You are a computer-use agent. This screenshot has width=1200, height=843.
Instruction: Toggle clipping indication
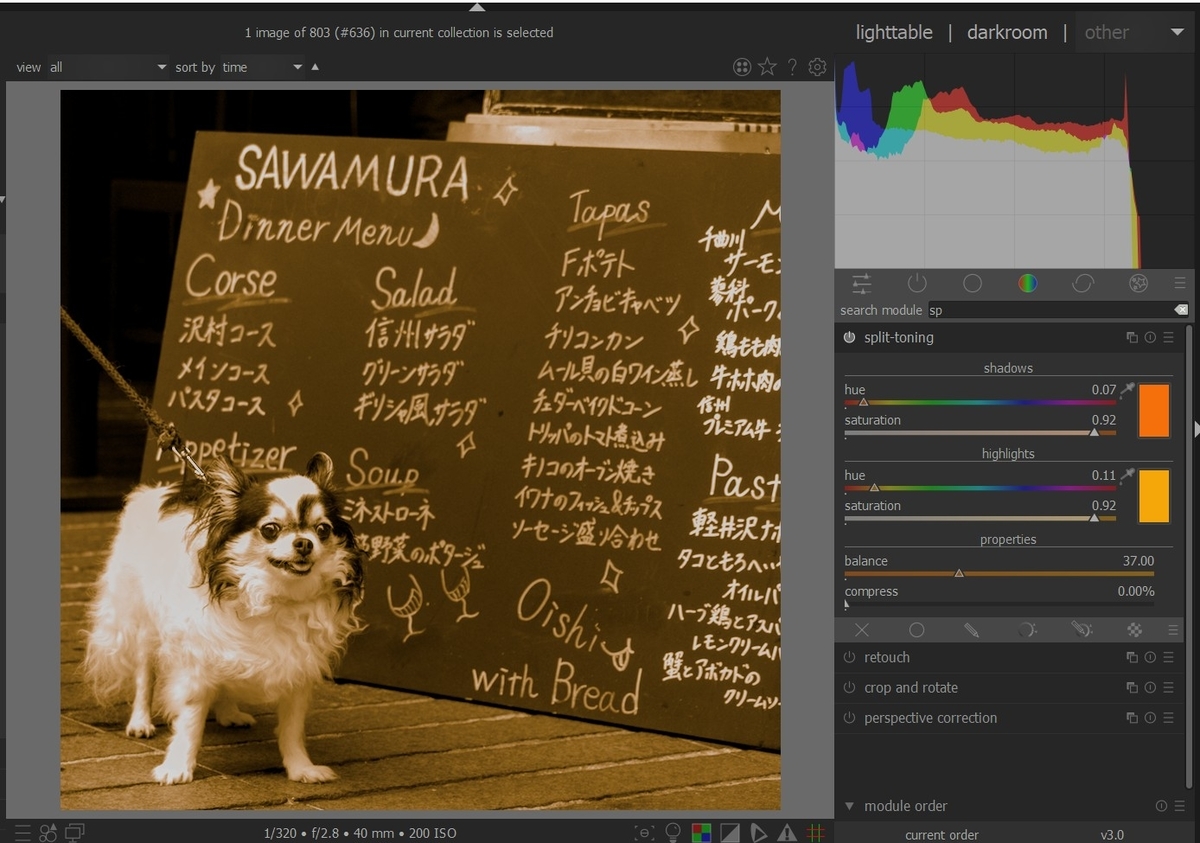point(730,832)
